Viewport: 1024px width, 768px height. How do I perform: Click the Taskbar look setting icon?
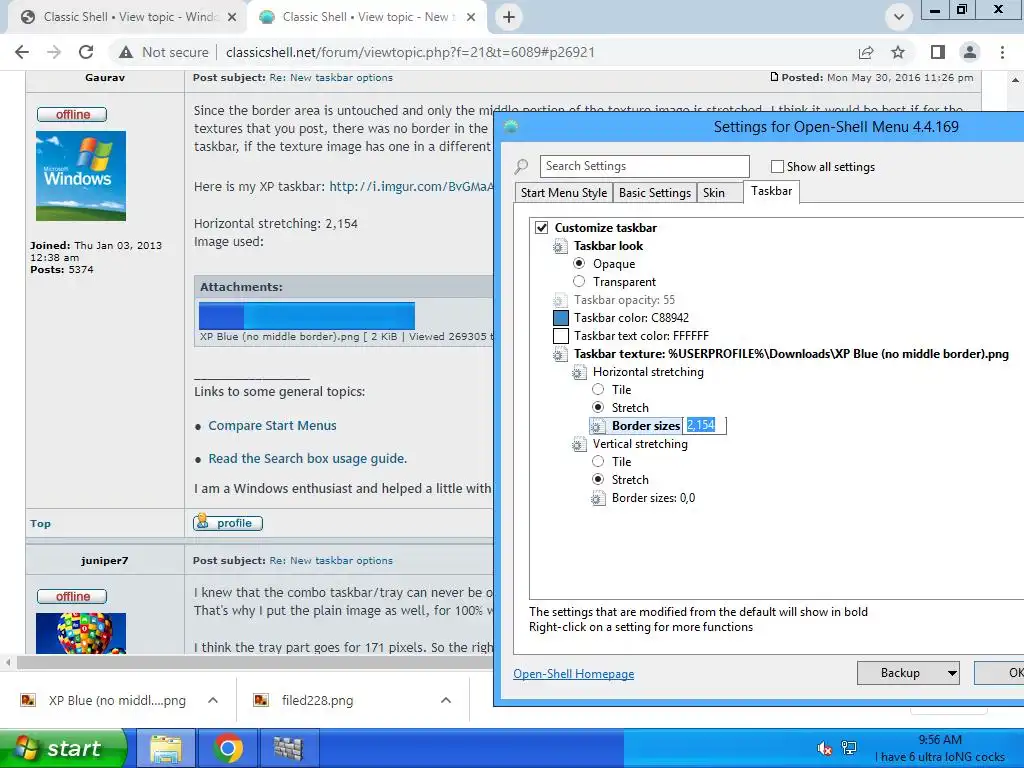pyautogui.click(x=560, y=246)
